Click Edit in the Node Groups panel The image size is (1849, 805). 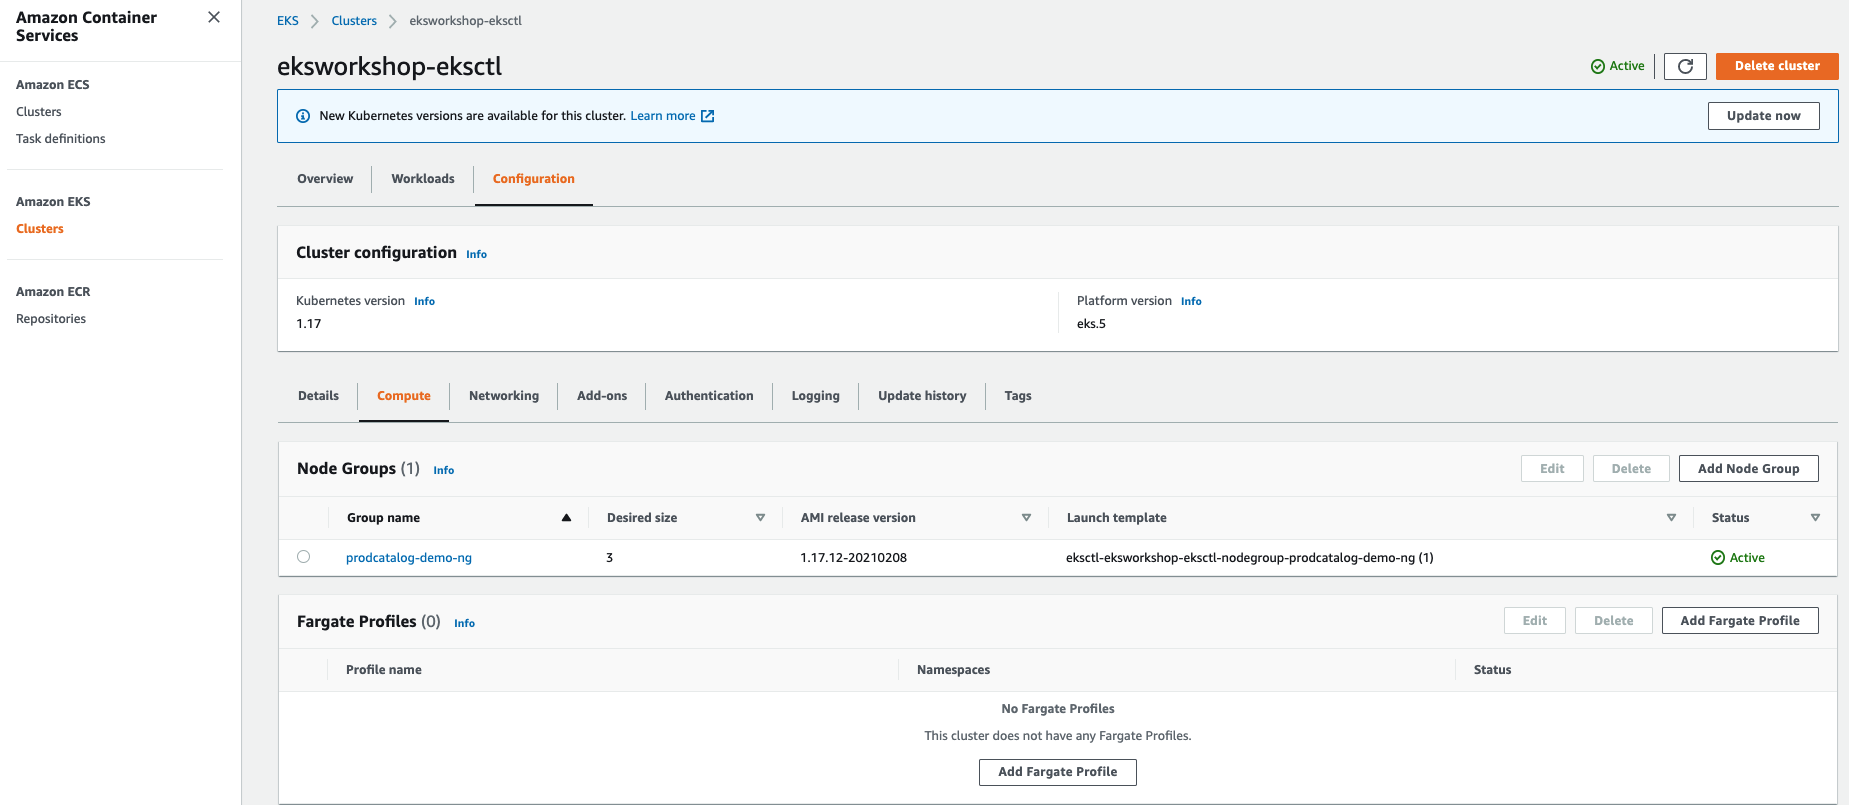(x=1552, y=469)
